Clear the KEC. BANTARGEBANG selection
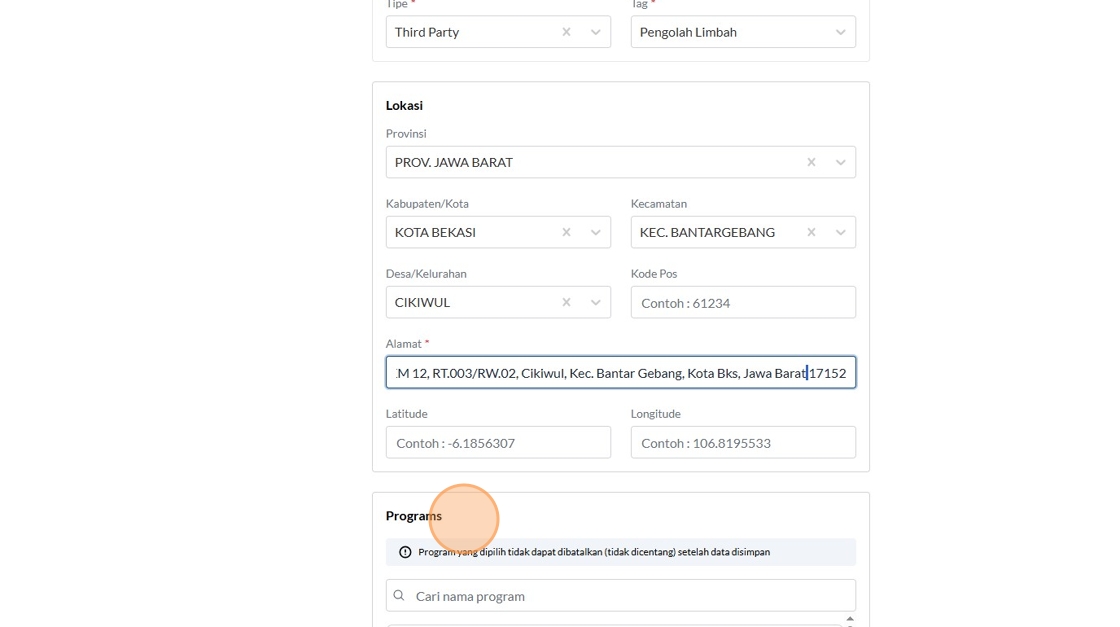The image size is (1120, 627). [811, 232]
